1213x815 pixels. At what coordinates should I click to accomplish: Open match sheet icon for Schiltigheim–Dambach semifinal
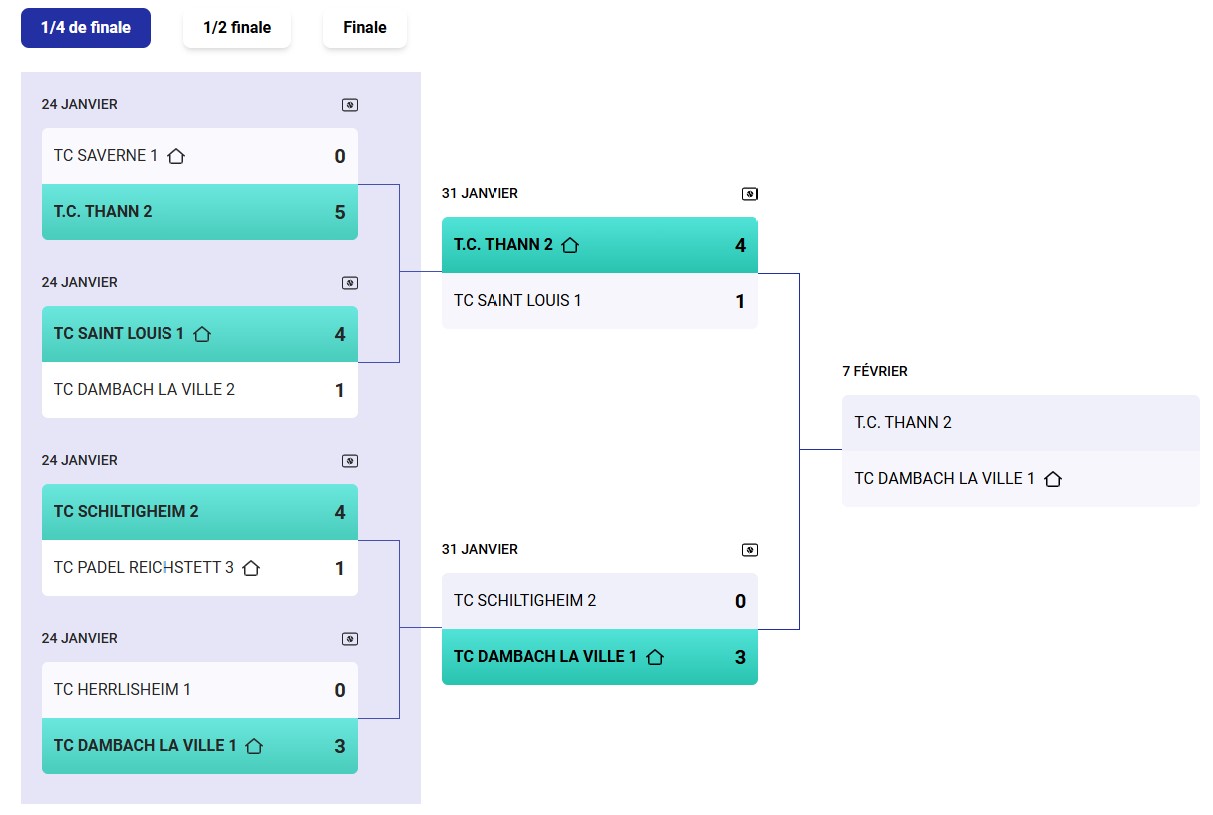[x=750, y=550]
